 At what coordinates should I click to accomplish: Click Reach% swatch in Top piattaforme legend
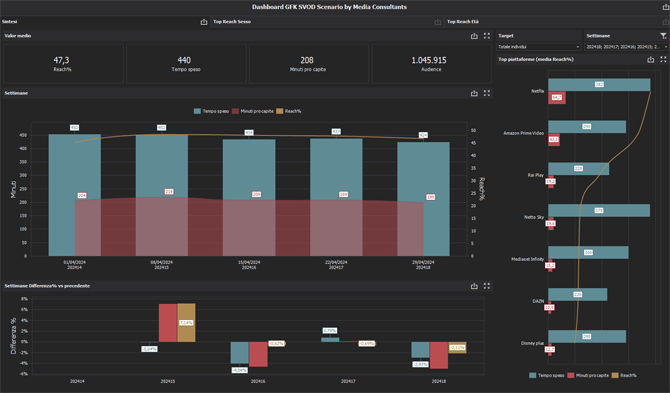point(615,375)
